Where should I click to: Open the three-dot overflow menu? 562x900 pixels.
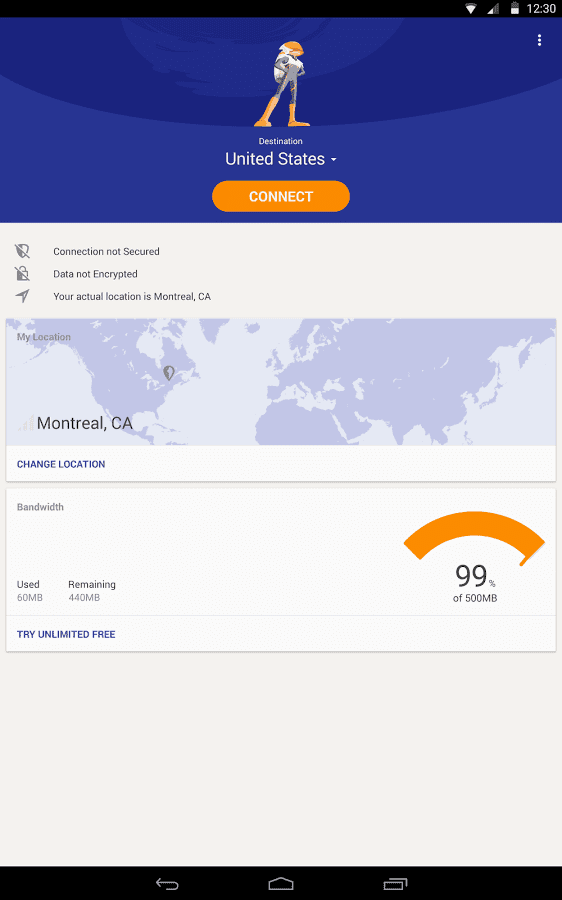[539, 40]
